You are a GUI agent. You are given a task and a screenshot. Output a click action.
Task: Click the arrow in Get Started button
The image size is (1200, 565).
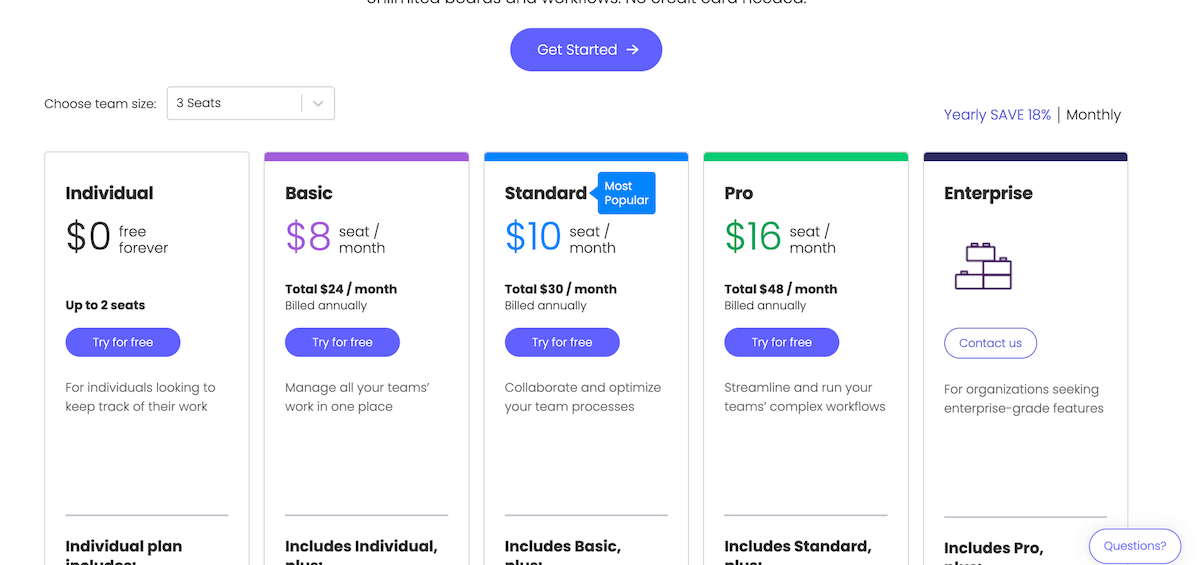[x=632, y=50]
